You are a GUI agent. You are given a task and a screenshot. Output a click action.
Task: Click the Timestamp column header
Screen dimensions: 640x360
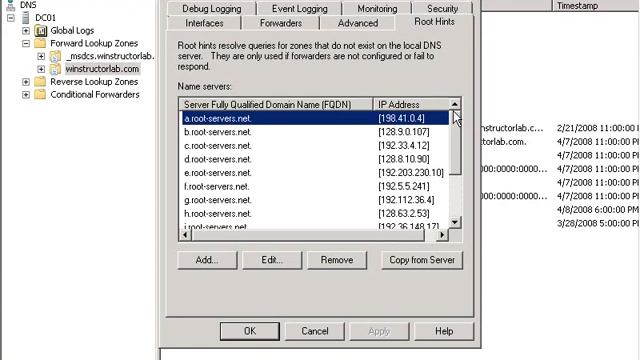pos(596,6)
